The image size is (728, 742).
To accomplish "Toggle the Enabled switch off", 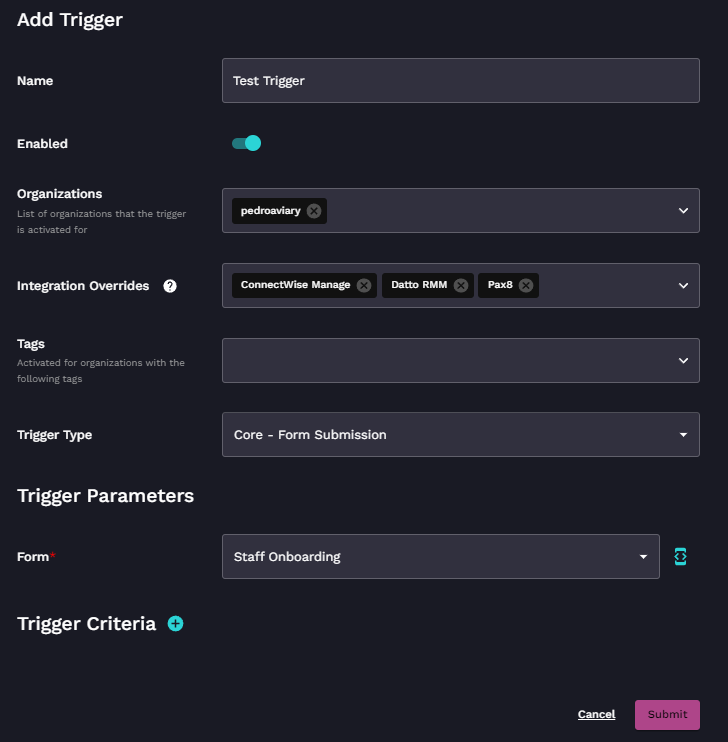I will coord(246,143).
